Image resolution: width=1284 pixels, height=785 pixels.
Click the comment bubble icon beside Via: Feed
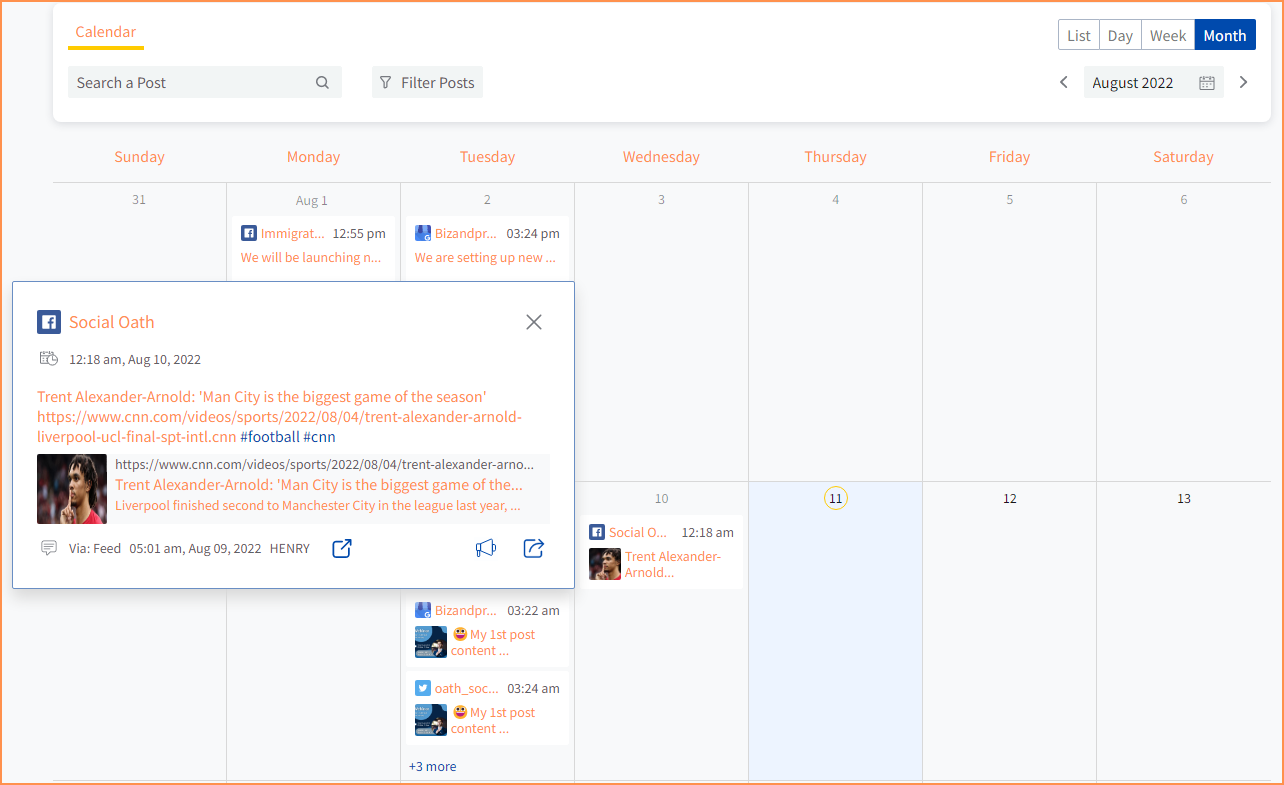(x=48, y=548)
